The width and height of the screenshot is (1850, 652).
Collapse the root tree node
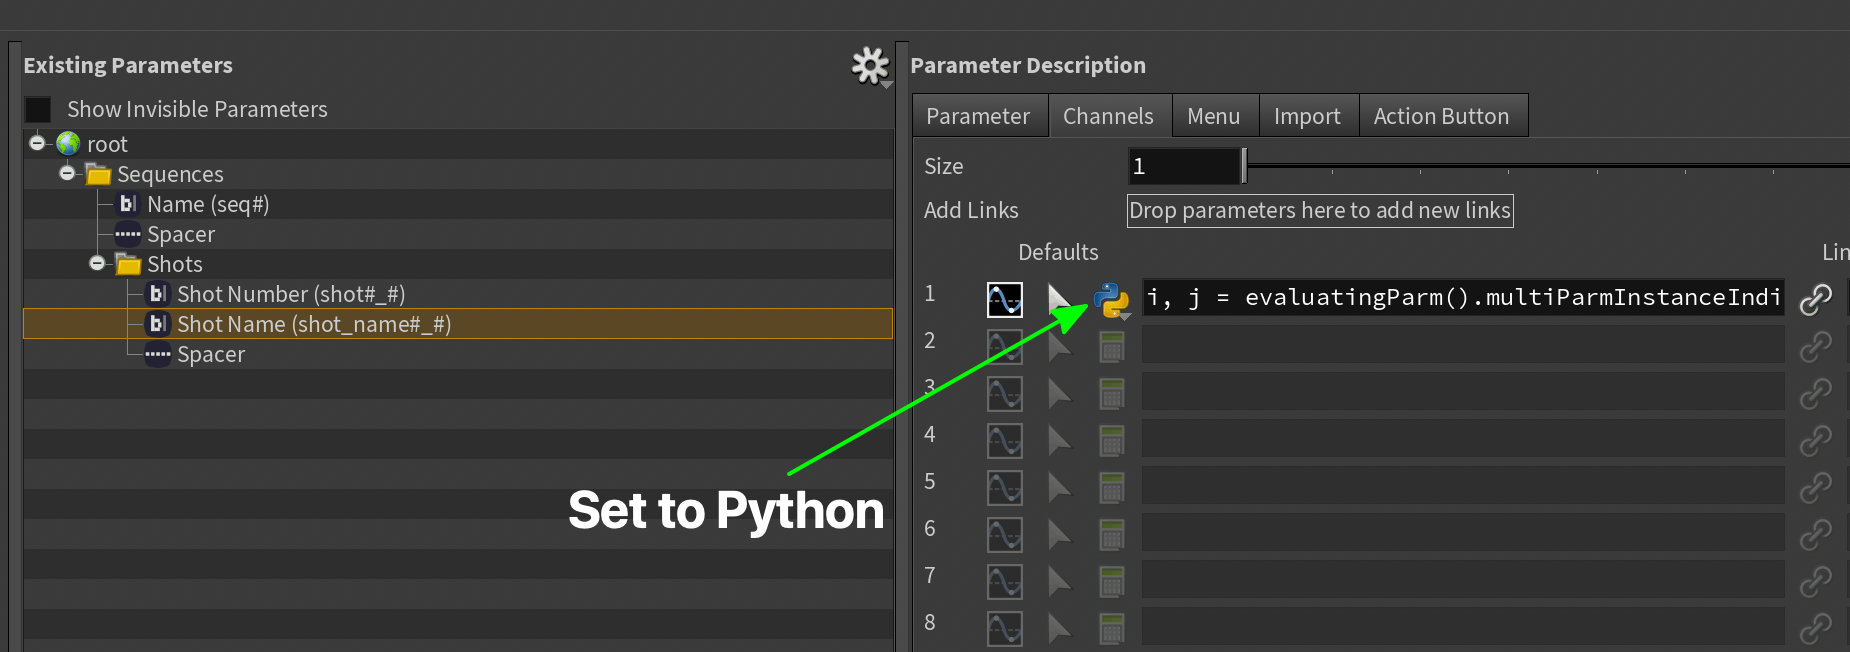coord(37,143)
